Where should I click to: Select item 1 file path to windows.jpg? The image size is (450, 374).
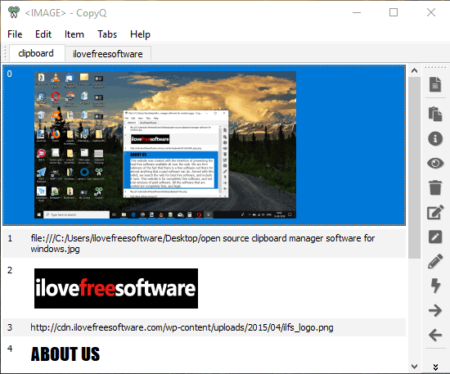pyautogui.click(x=204, y=244)
